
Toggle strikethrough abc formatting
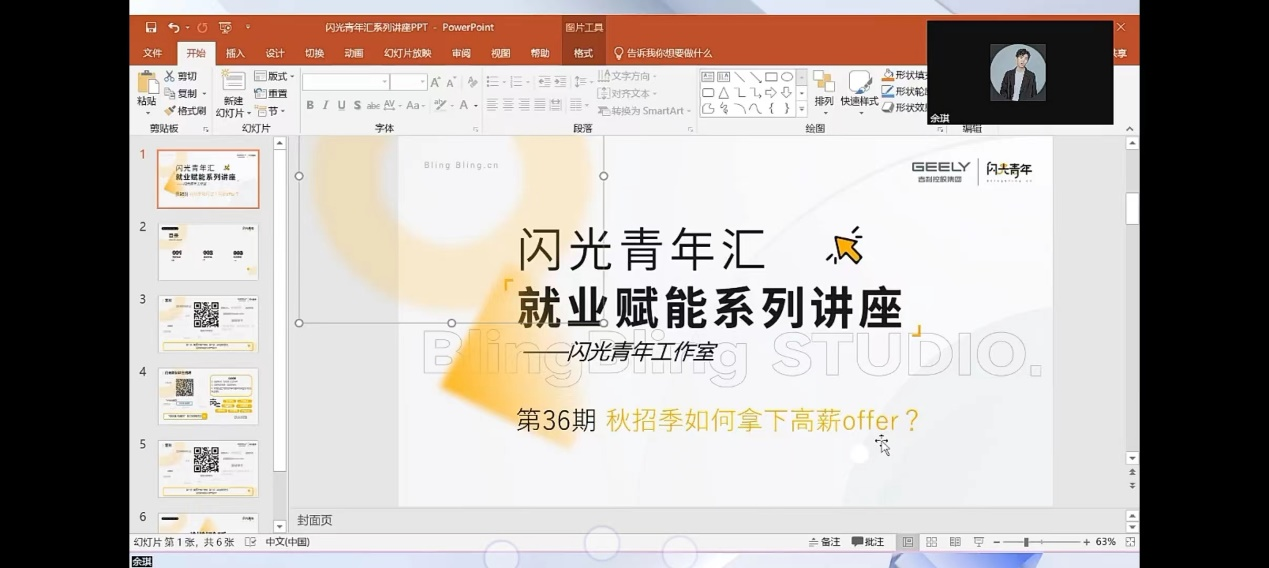click(373, 105)
